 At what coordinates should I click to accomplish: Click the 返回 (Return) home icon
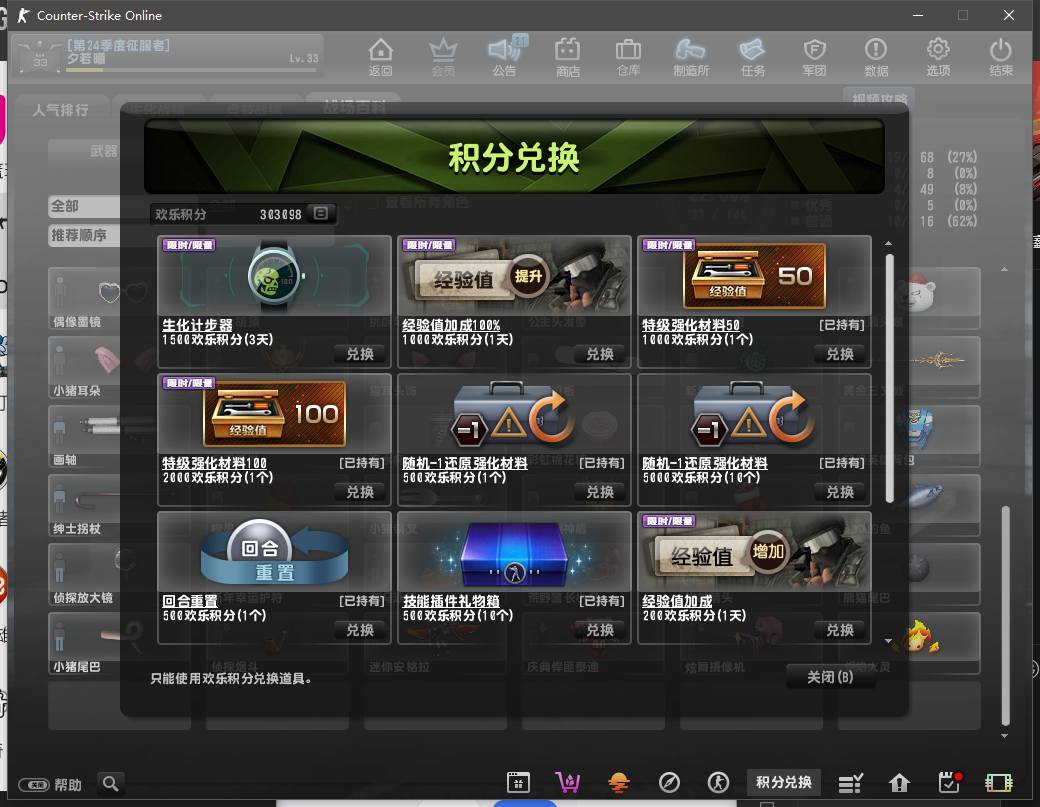click(x=381, y=56)
